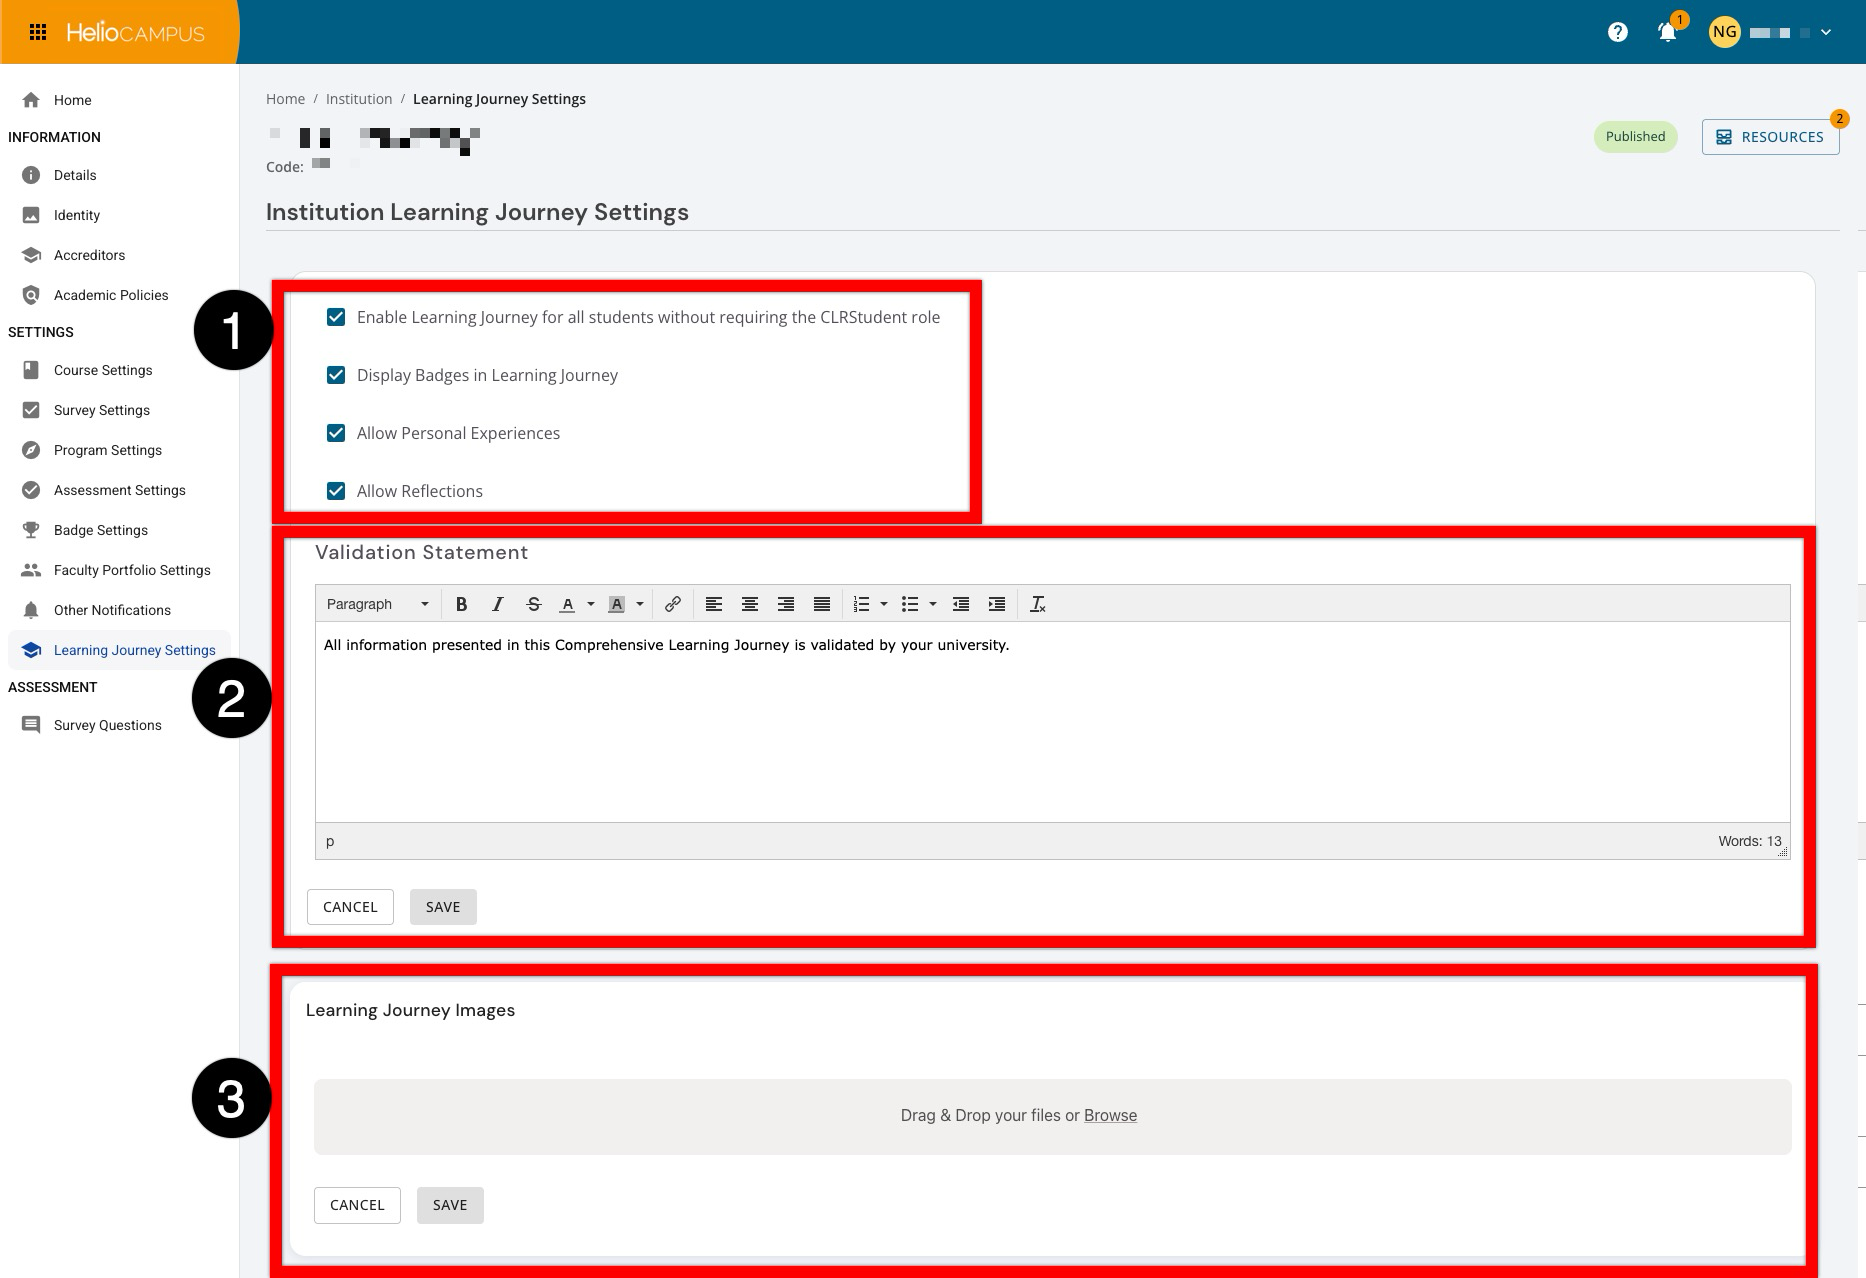Click Browse link to upload images
Image resolution: width=1866 pixels, height=1278 pixels.
tap(1110, 1115)
